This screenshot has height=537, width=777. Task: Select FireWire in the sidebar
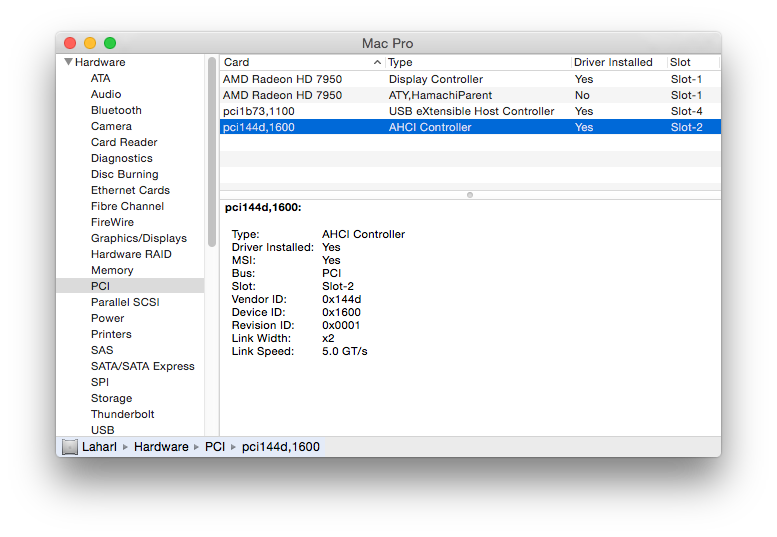pyautogui.click(x=112, y=222)
